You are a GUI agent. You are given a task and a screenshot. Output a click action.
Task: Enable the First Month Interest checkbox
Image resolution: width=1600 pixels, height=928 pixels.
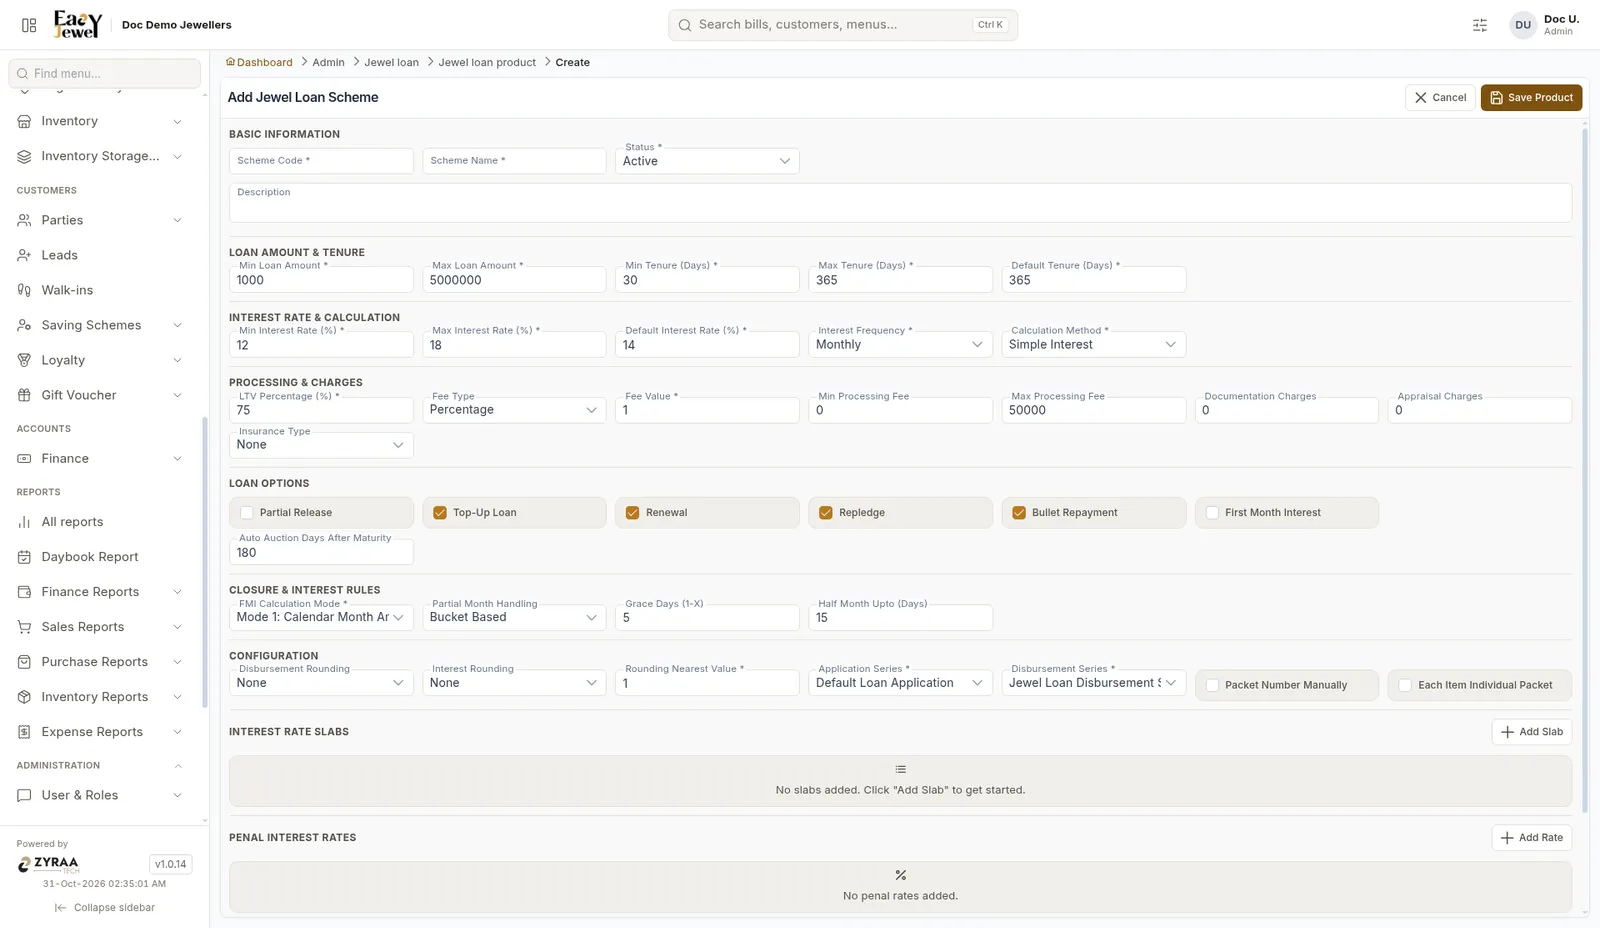tap(1212, 513)
